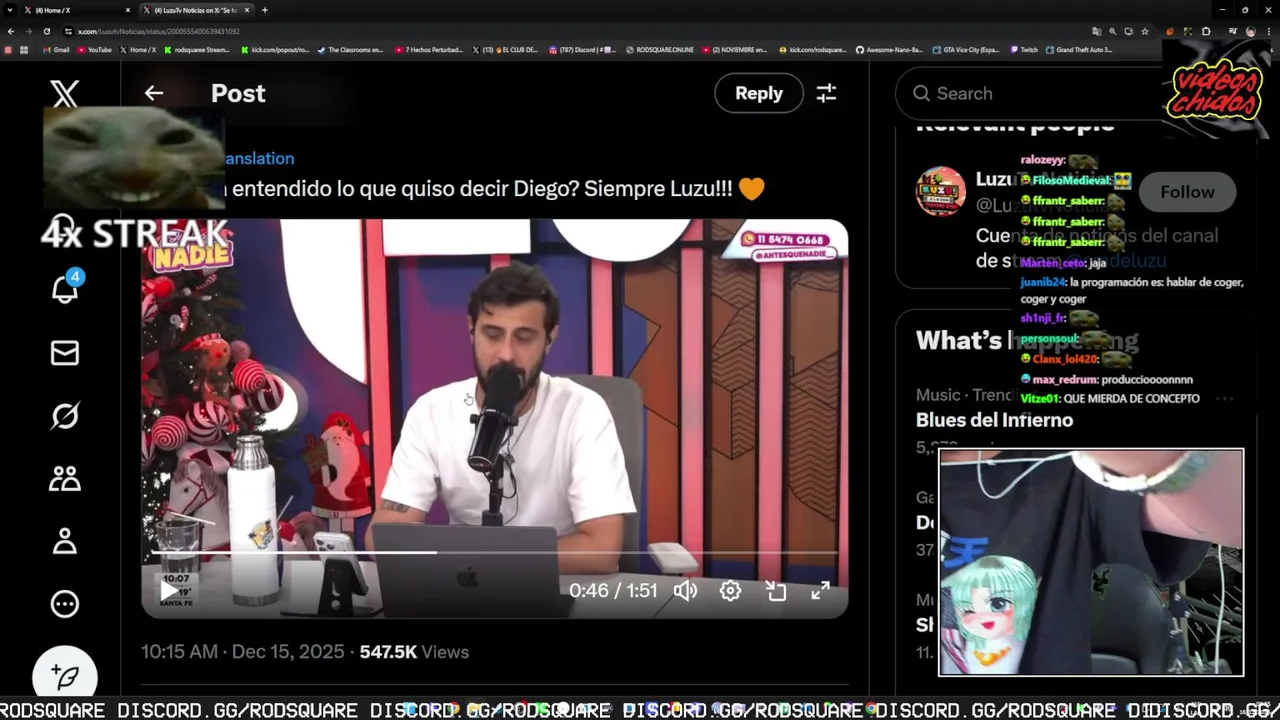The height and width of the screenshot is (720, 1280).
Task: Open video settings gear
Action: 730,591
